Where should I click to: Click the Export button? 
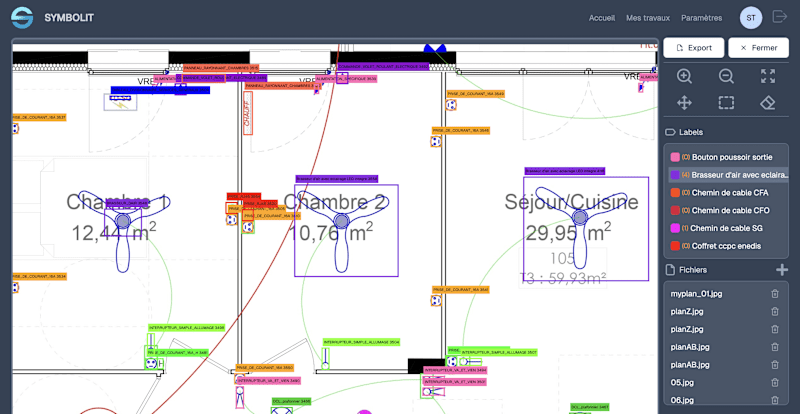pos(694,48)
